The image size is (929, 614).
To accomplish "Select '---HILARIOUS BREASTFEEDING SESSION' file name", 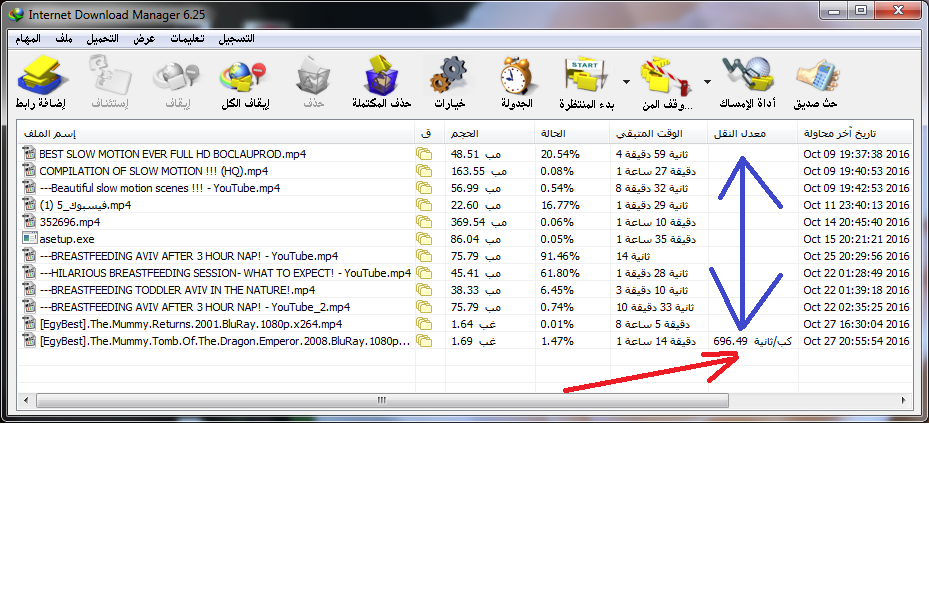I will [225, 273].
